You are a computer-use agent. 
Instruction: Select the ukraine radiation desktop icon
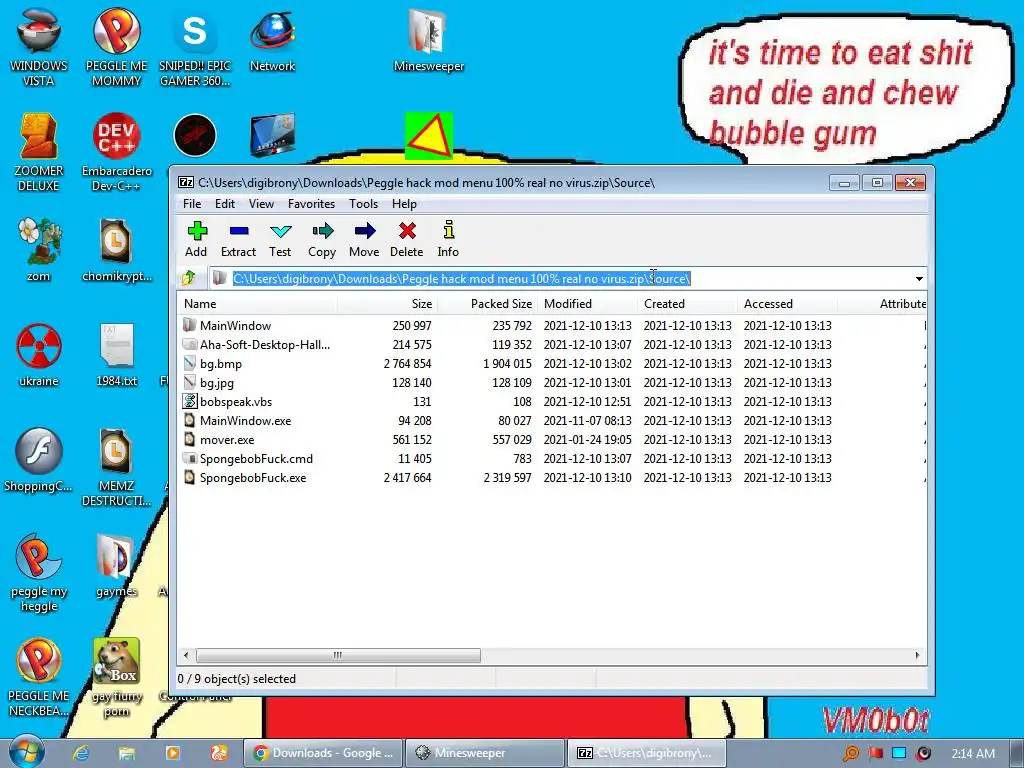coord(39,355)
